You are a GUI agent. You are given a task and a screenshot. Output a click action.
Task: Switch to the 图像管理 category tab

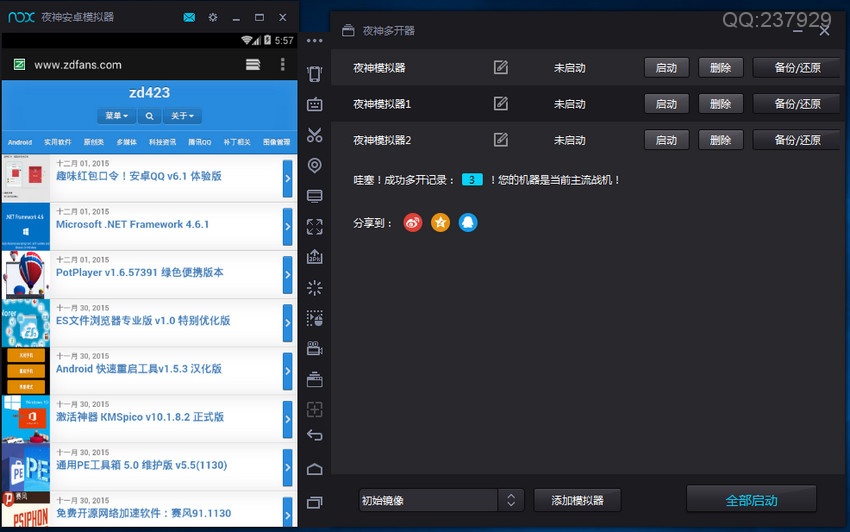pyautogui.click(x=276, y=142)
